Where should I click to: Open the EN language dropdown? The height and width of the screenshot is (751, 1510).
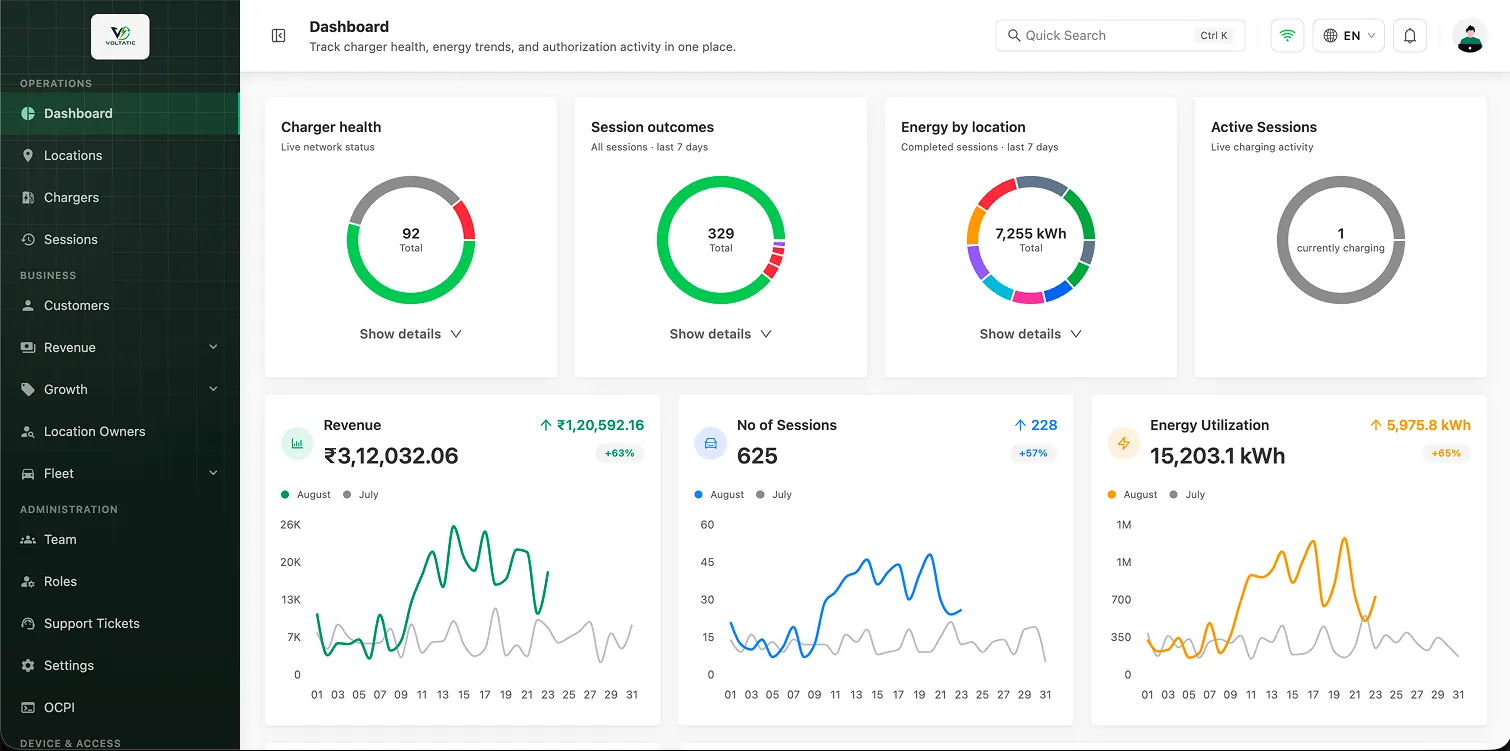tap(1349, 36)
